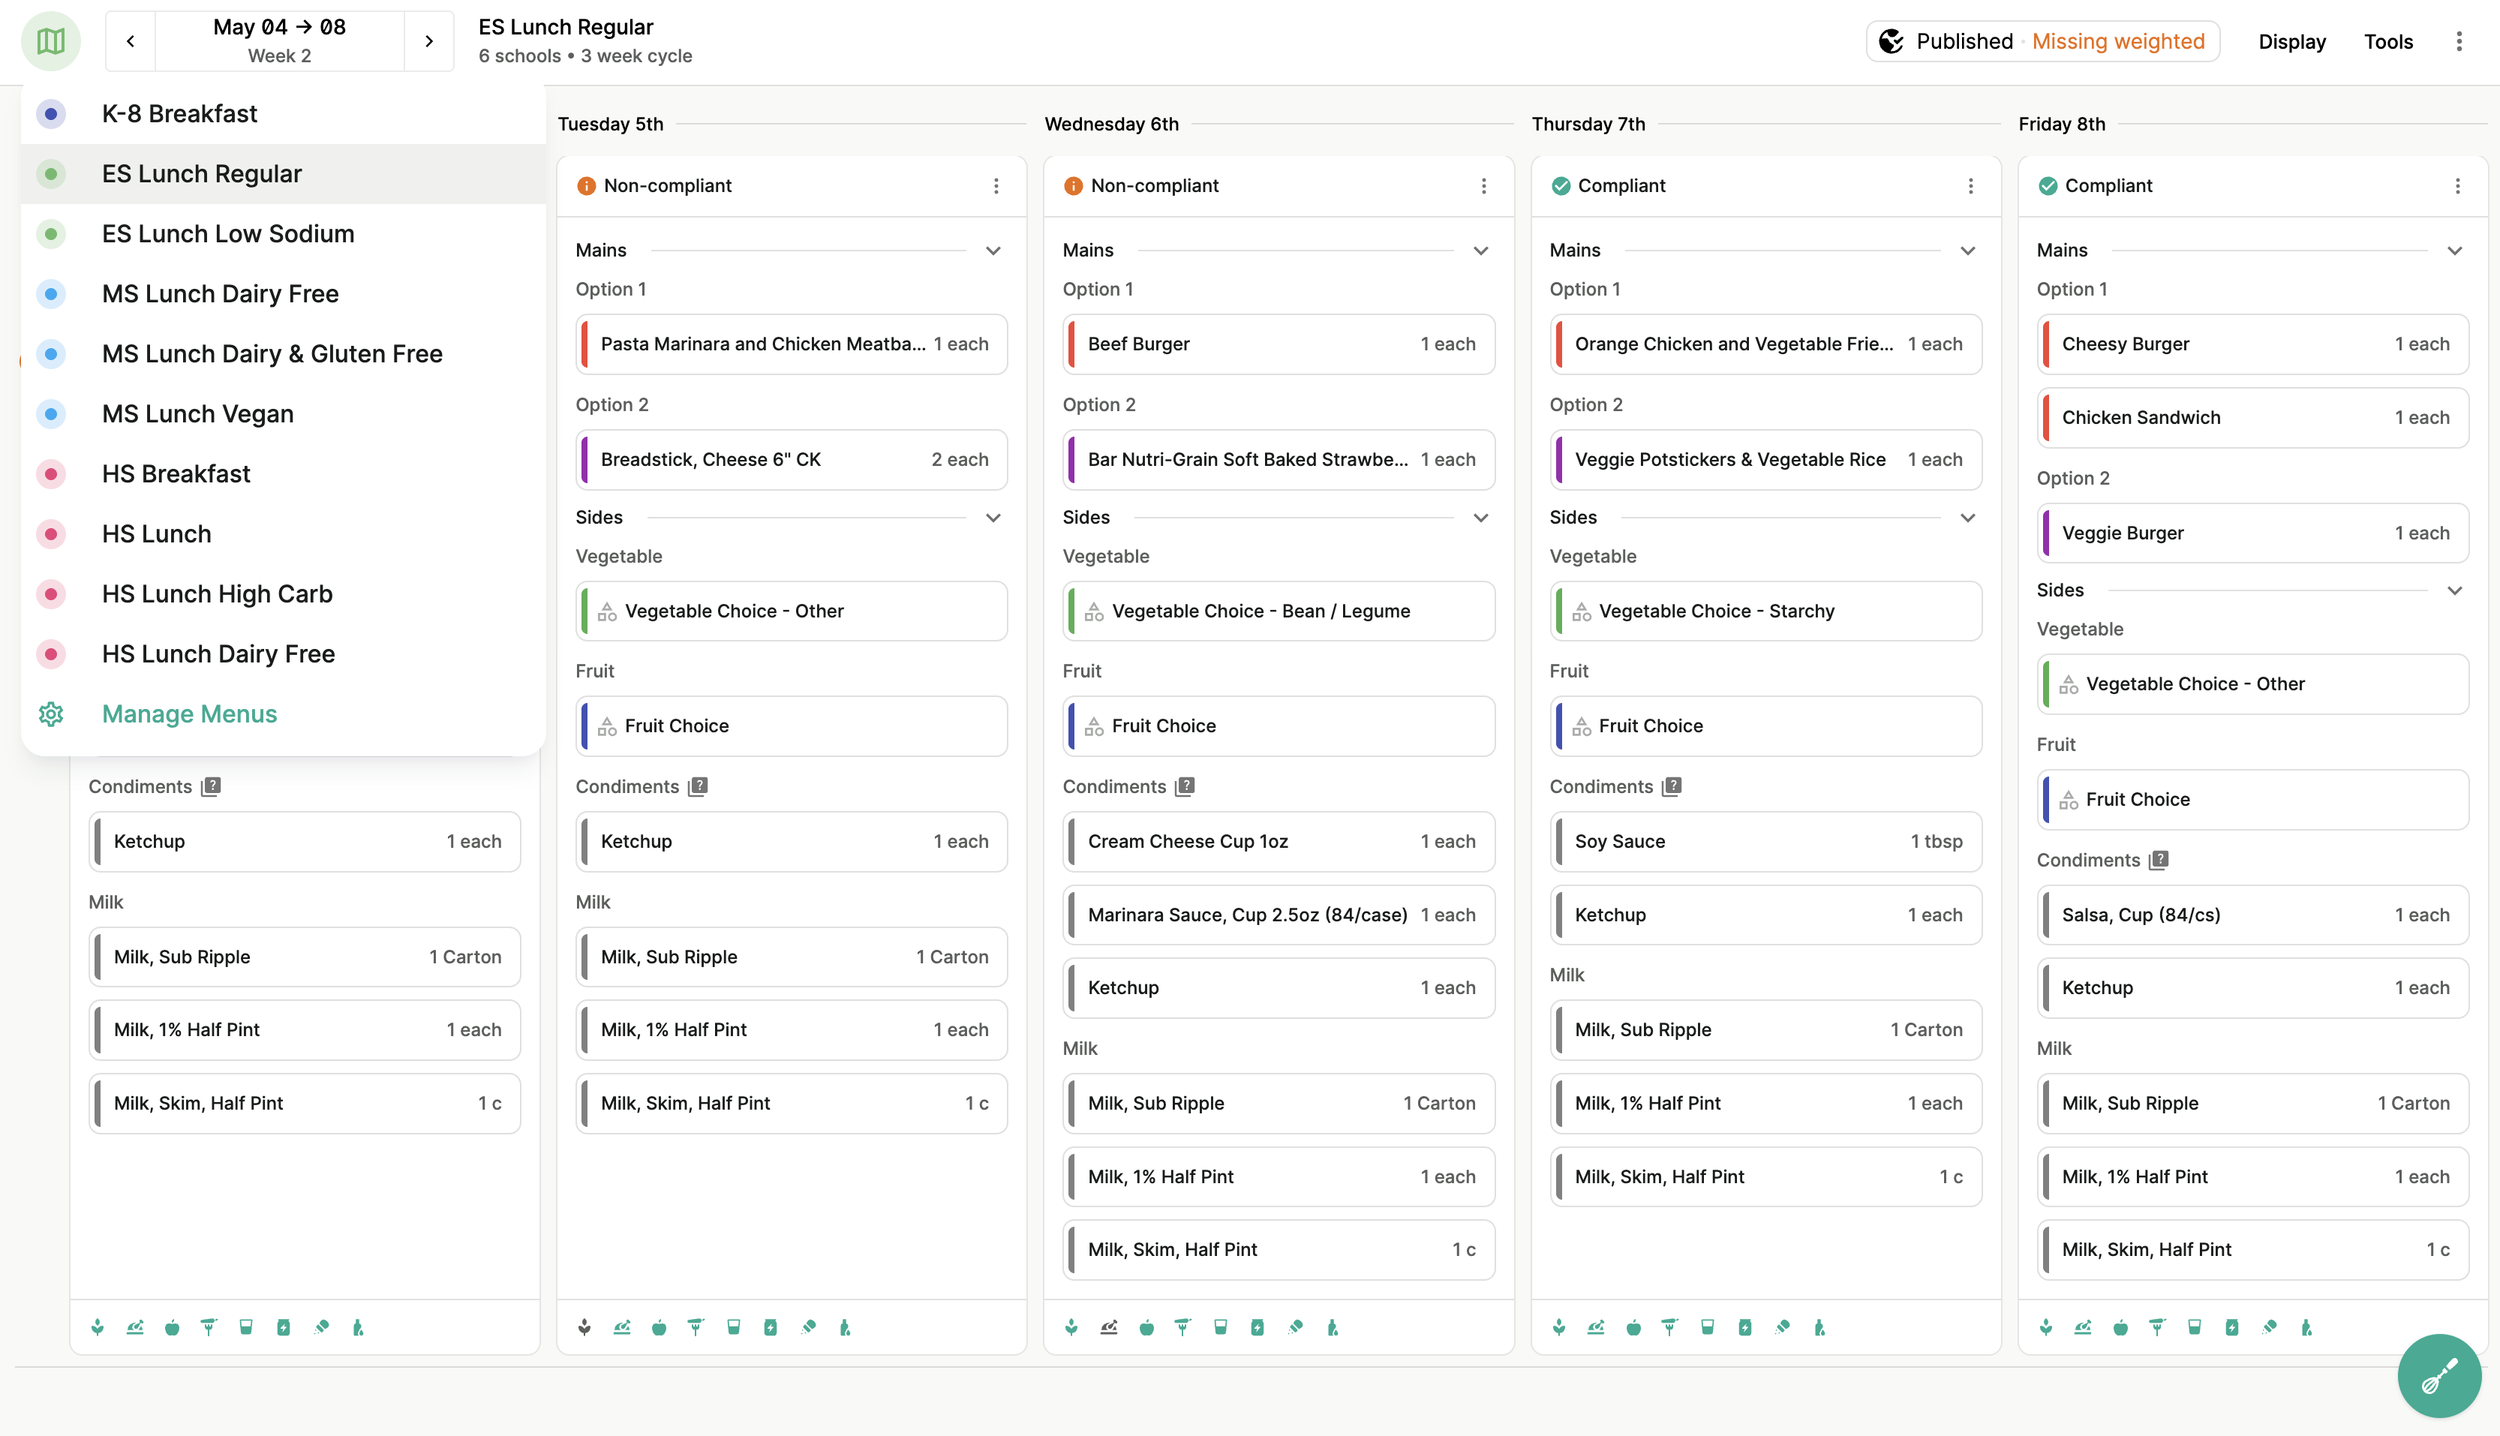Click Thursday's sodium salt shaker icon
This screenshot has width=2500, height=1436.
click(x=1782, y=1327)
